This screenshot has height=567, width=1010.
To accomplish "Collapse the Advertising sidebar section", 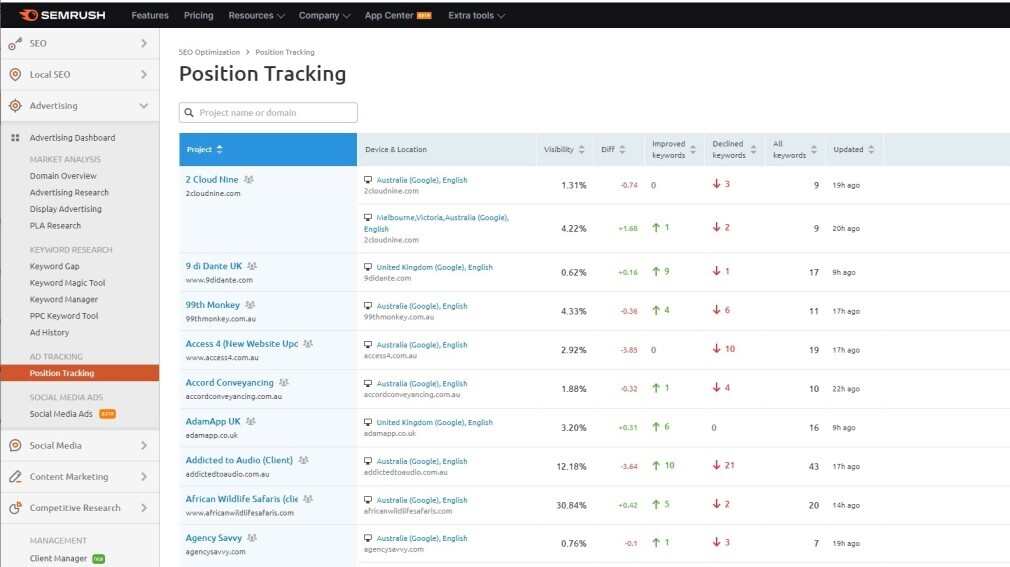I will (144, 106).
